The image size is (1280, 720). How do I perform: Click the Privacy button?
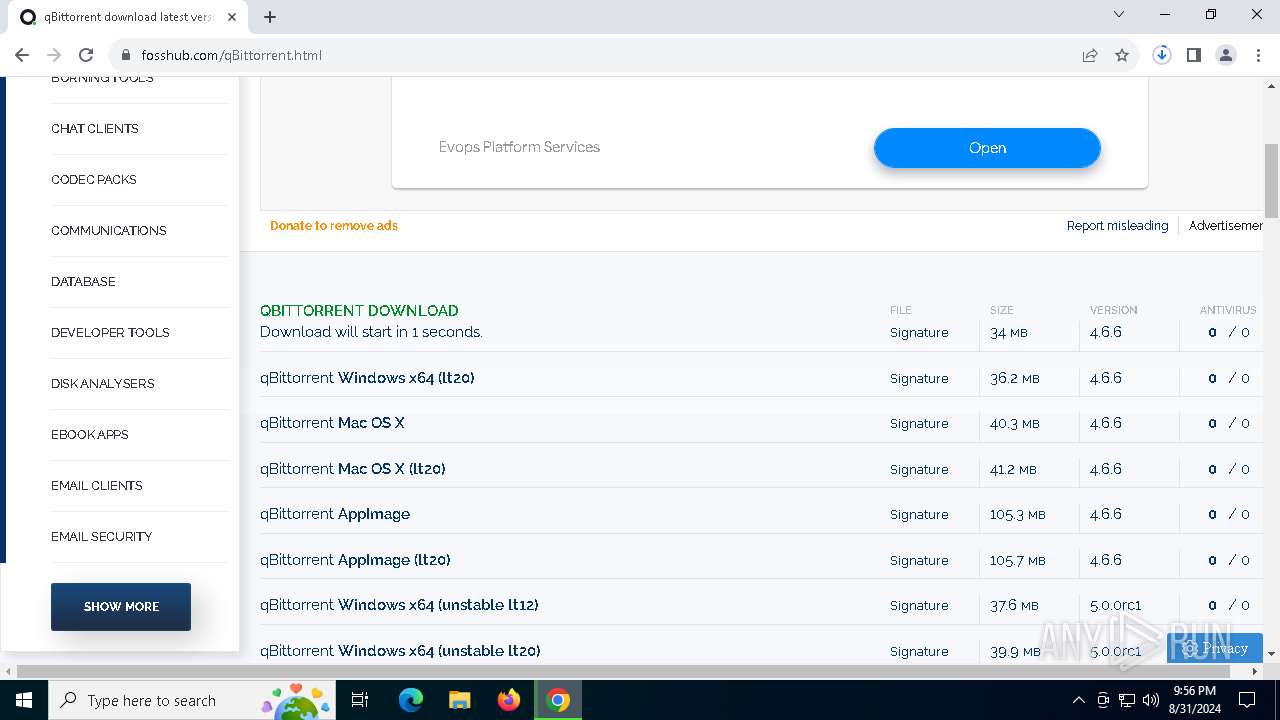tap(1215, 648)
